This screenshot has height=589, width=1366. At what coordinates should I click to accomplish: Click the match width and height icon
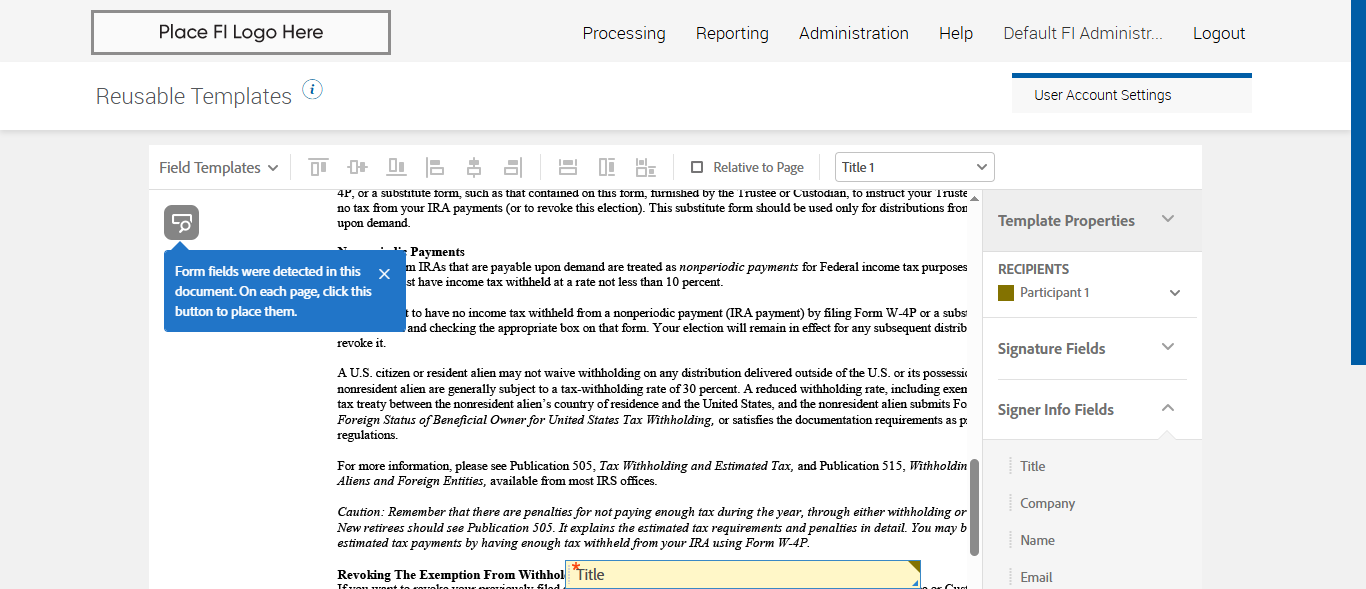pyautogui.click(x=646, y=167)
